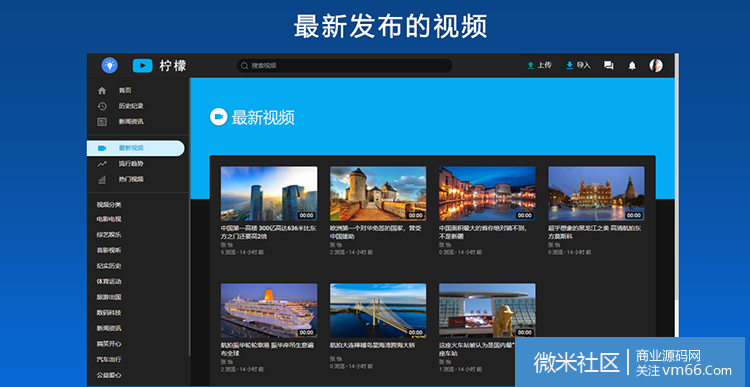Click the 上传 upload button
This screenshot has width=750, height=387.
click(540, 65)
